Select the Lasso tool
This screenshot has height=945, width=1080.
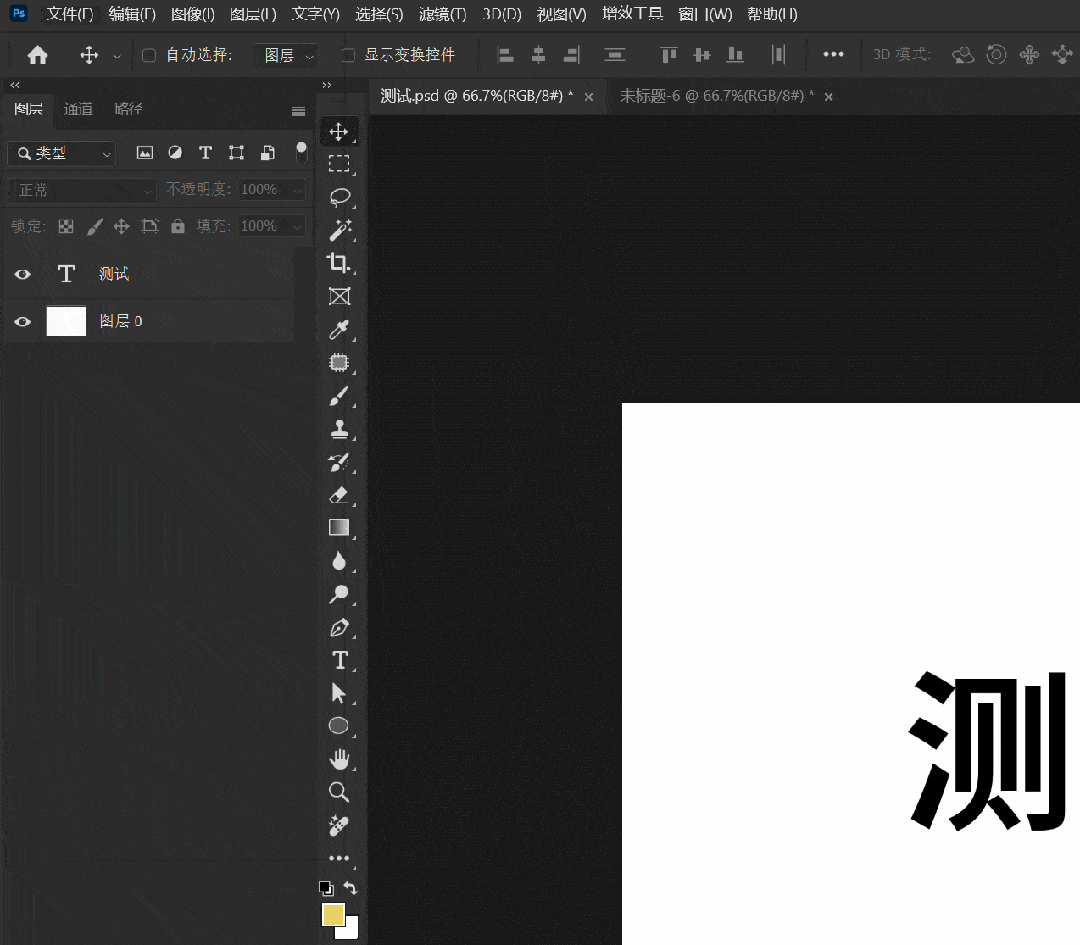(340, 197)
